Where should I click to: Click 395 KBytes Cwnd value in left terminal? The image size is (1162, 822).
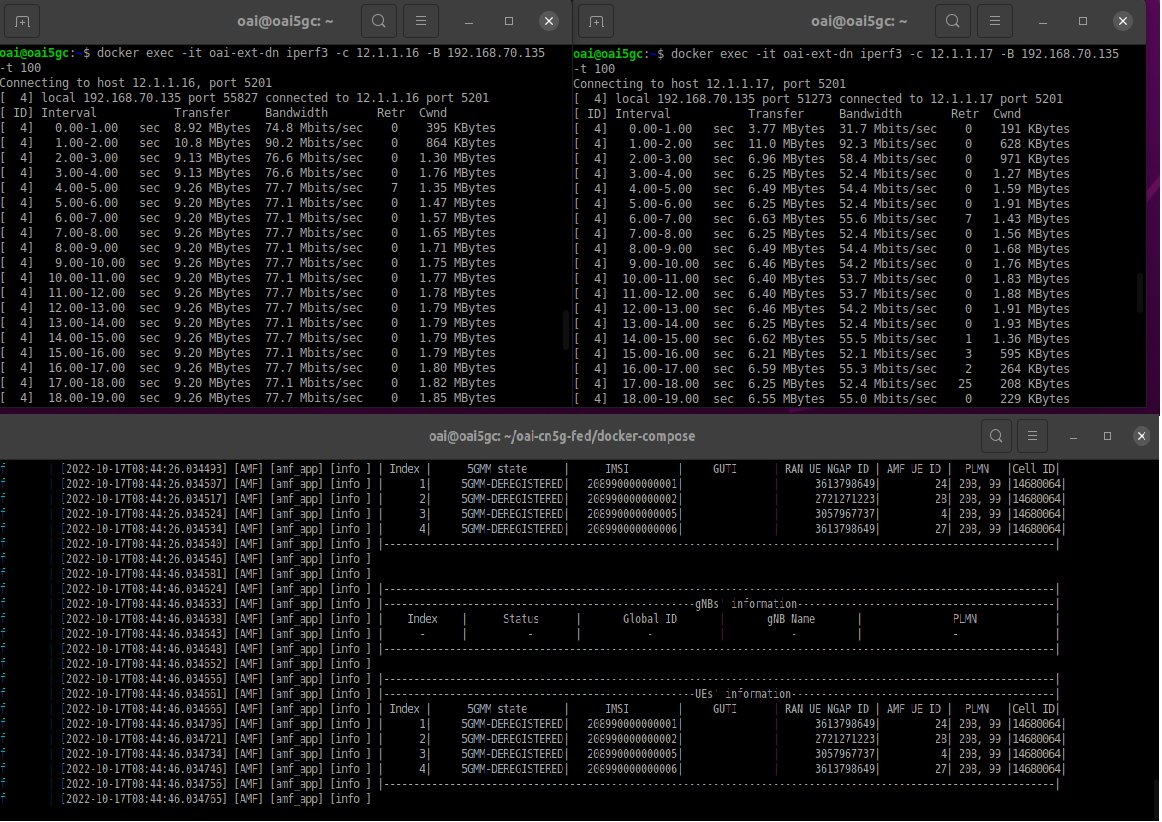[461, 127]
